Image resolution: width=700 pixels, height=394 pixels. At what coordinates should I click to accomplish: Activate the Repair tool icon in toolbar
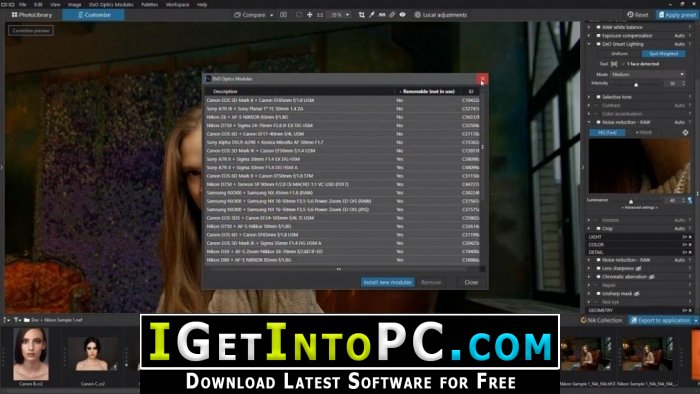point(392,15)
